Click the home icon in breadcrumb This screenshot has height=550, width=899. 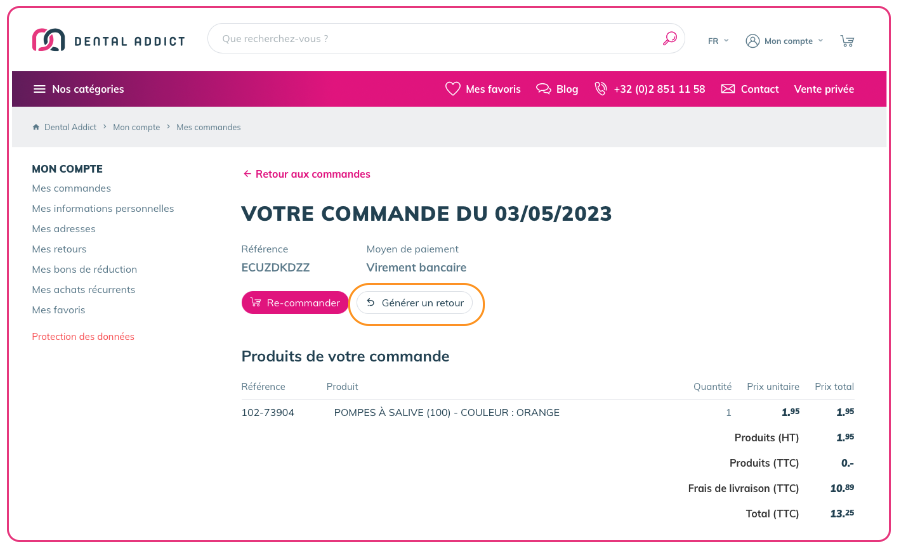click(x=36, y=127)
